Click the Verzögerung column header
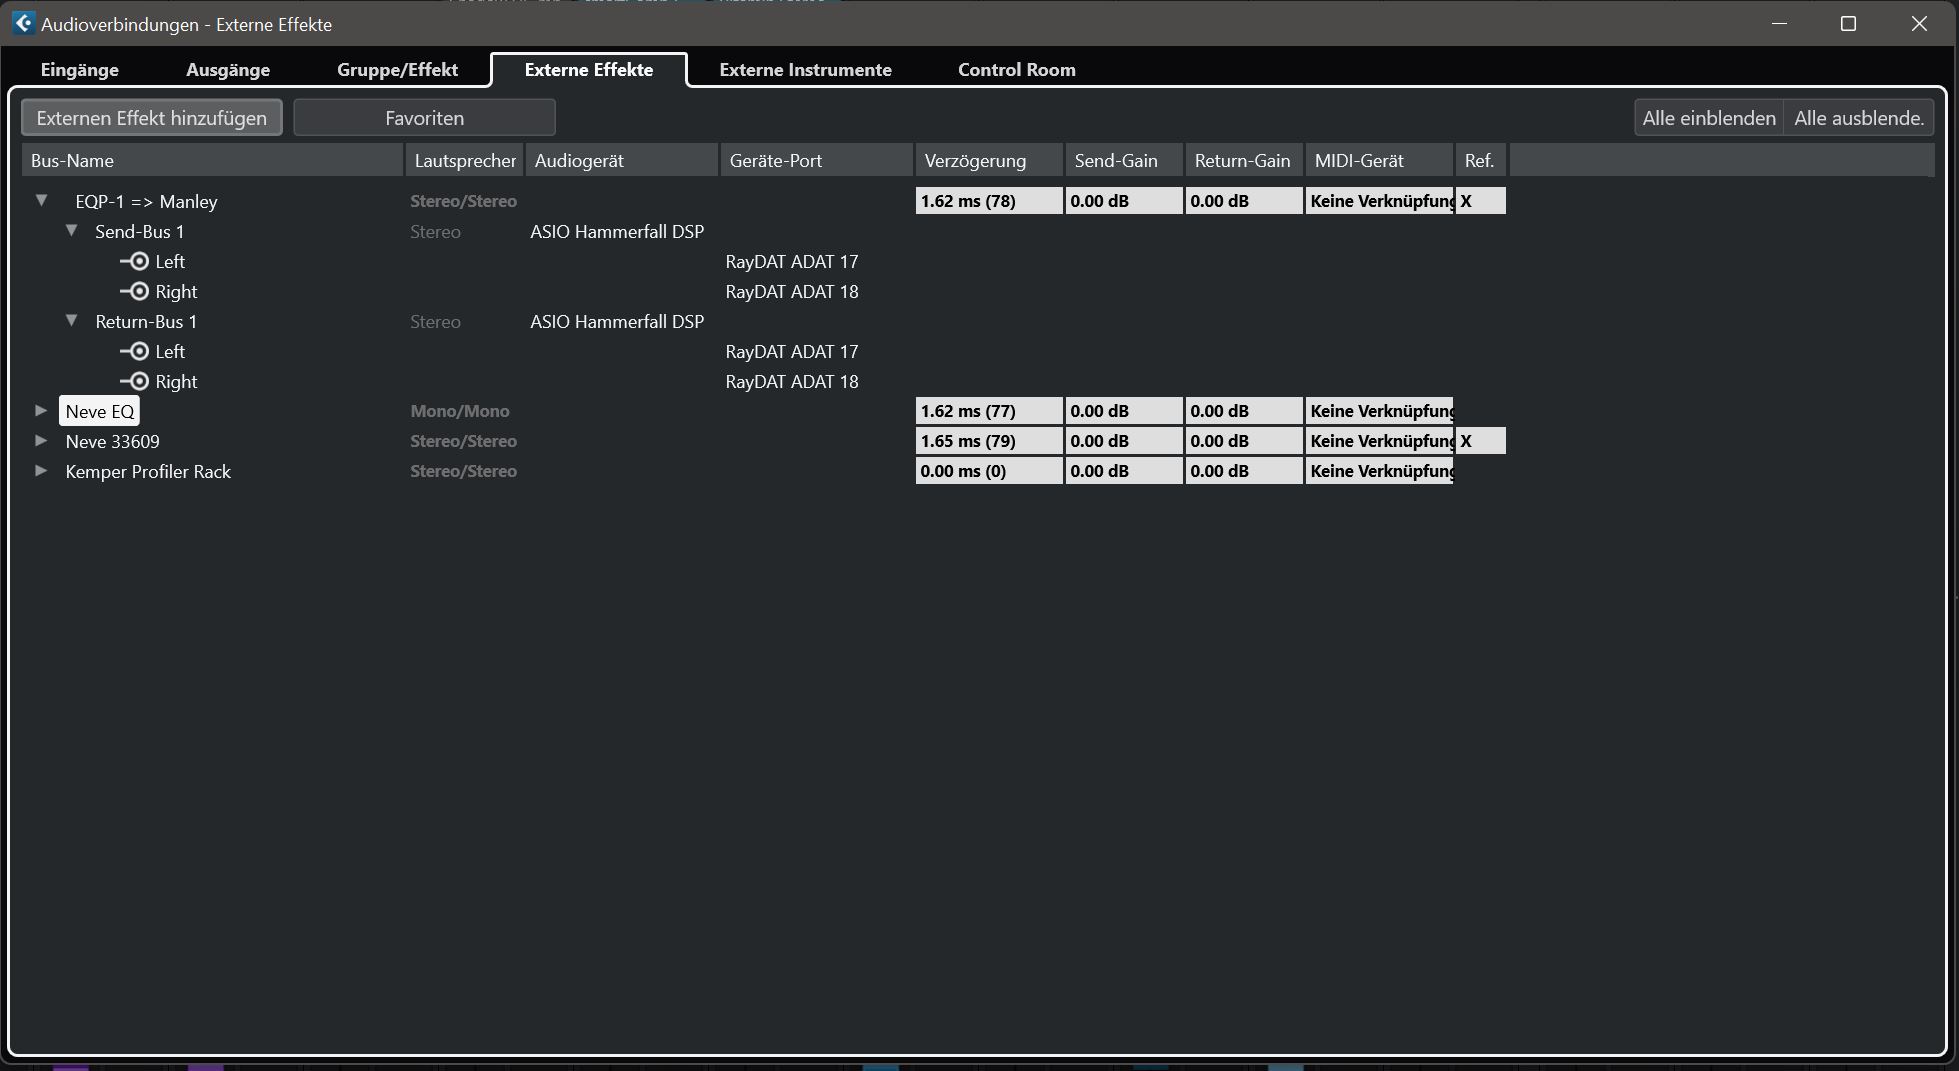The image size is (1959, 1071). 989,160
